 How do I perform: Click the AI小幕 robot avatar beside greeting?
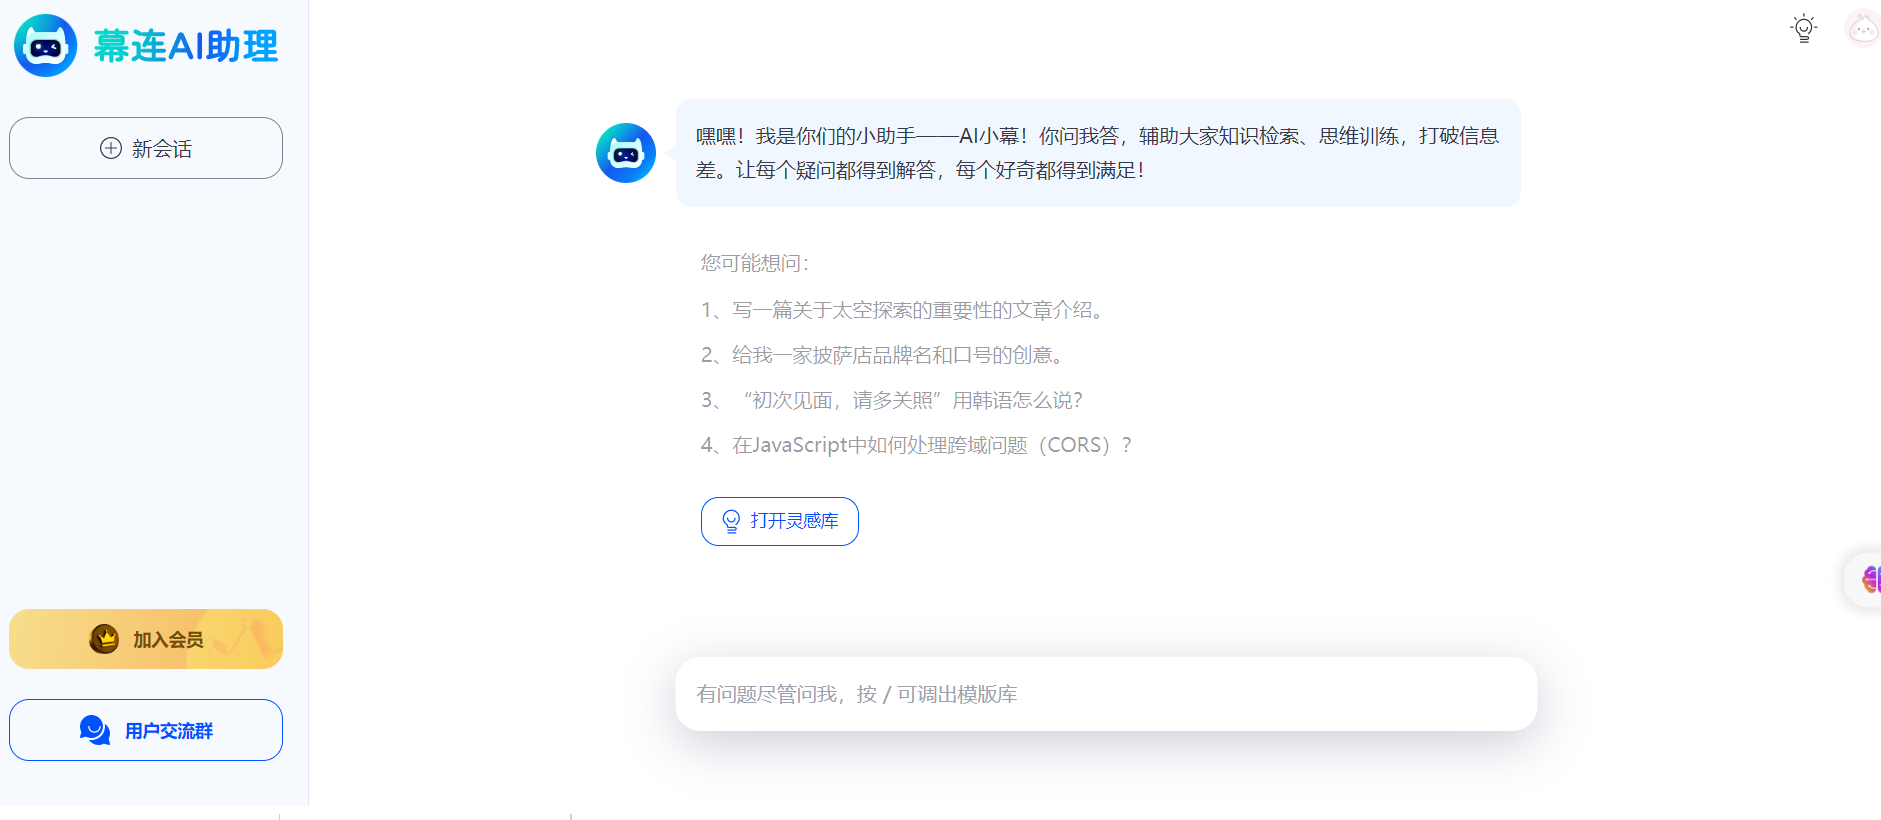coord(626,153)
